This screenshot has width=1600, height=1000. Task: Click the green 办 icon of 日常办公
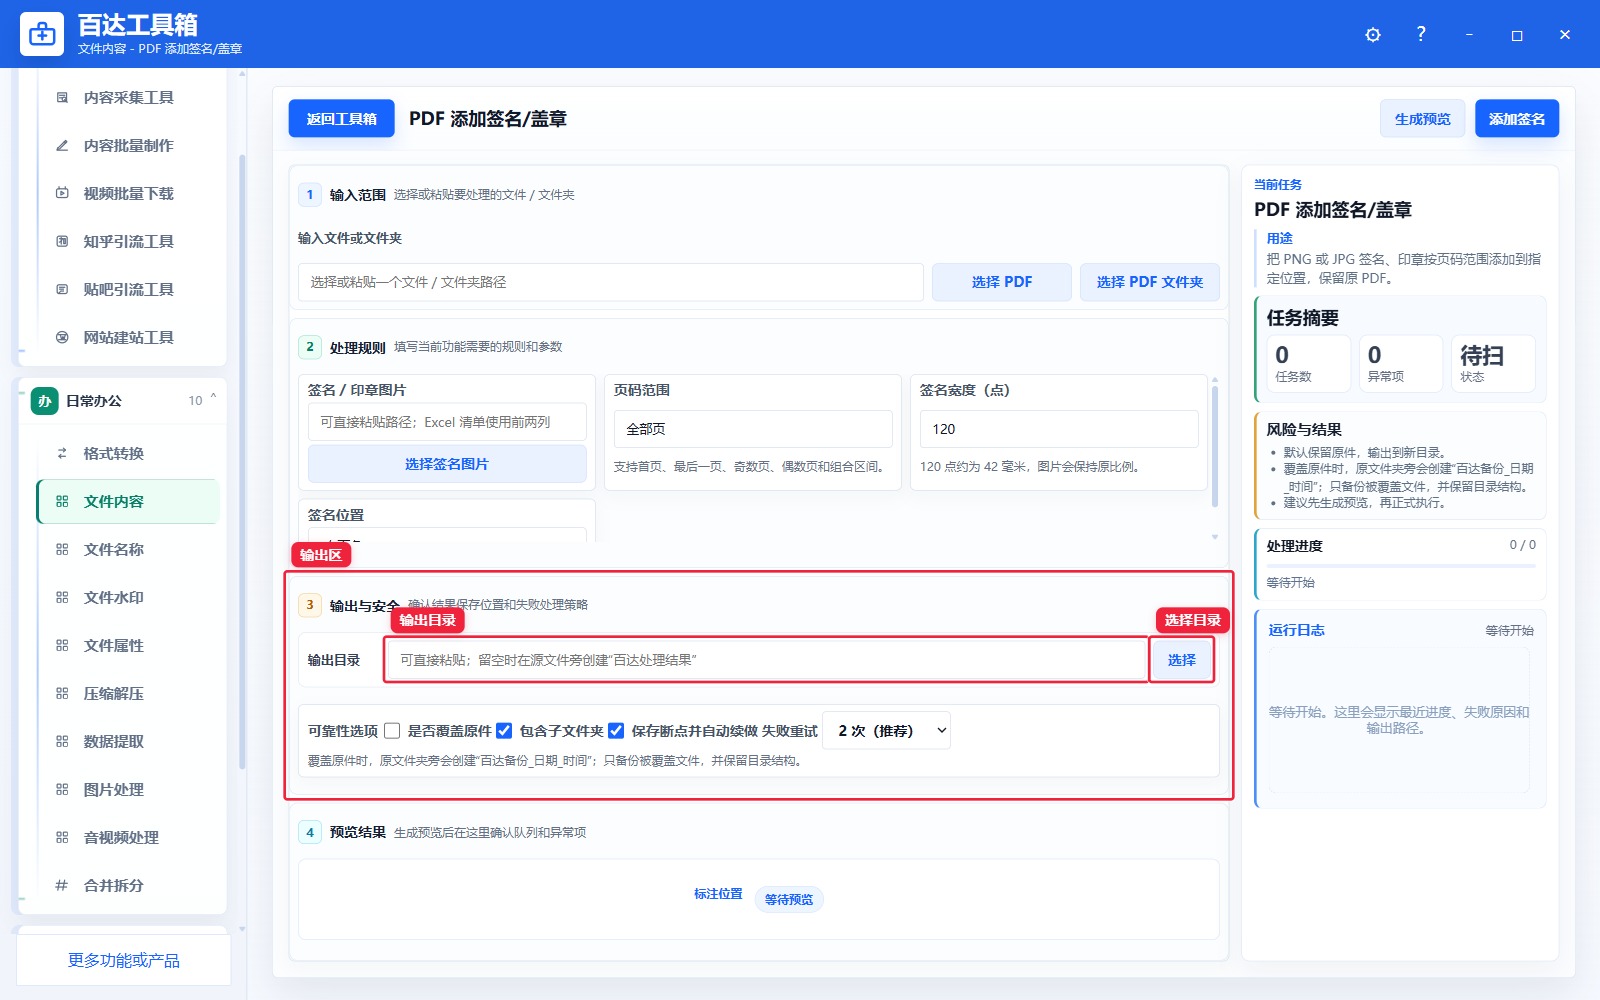point(45,401)
